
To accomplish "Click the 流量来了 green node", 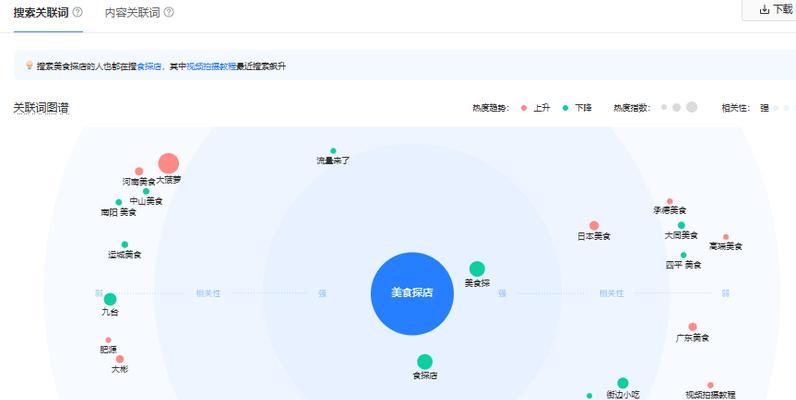I will click(x=333, y=151).
